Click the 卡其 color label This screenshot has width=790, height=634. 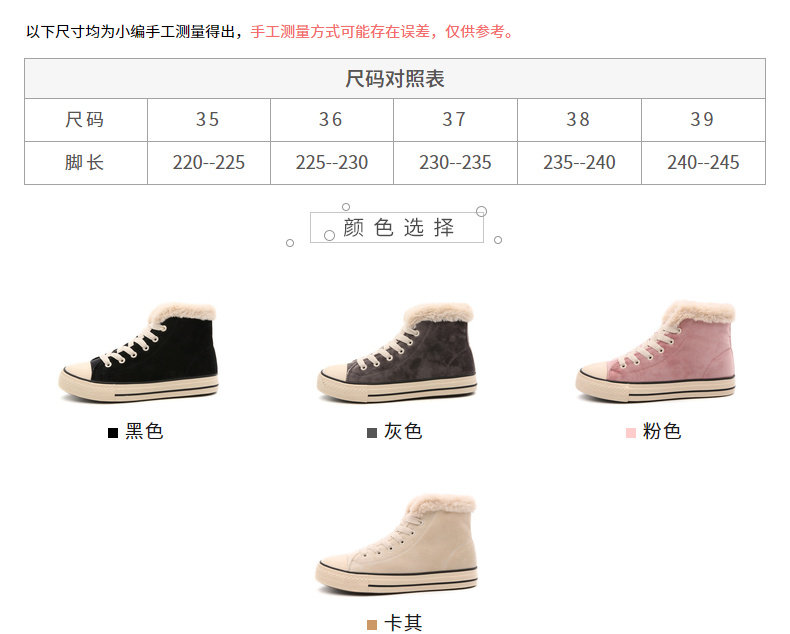click(403, 623)
